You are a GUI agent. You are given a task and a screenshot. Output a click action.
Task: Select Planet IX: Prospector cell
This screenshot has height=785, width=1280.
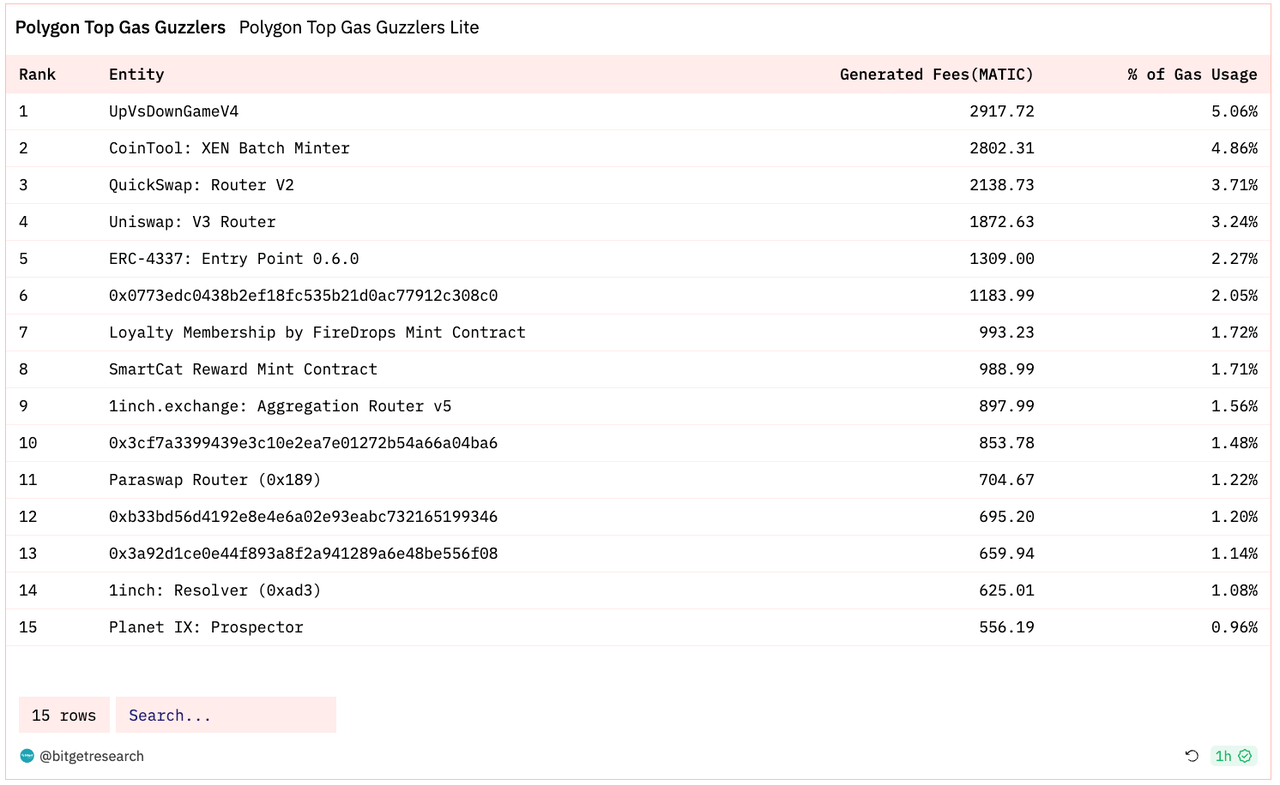coord(206,628)
